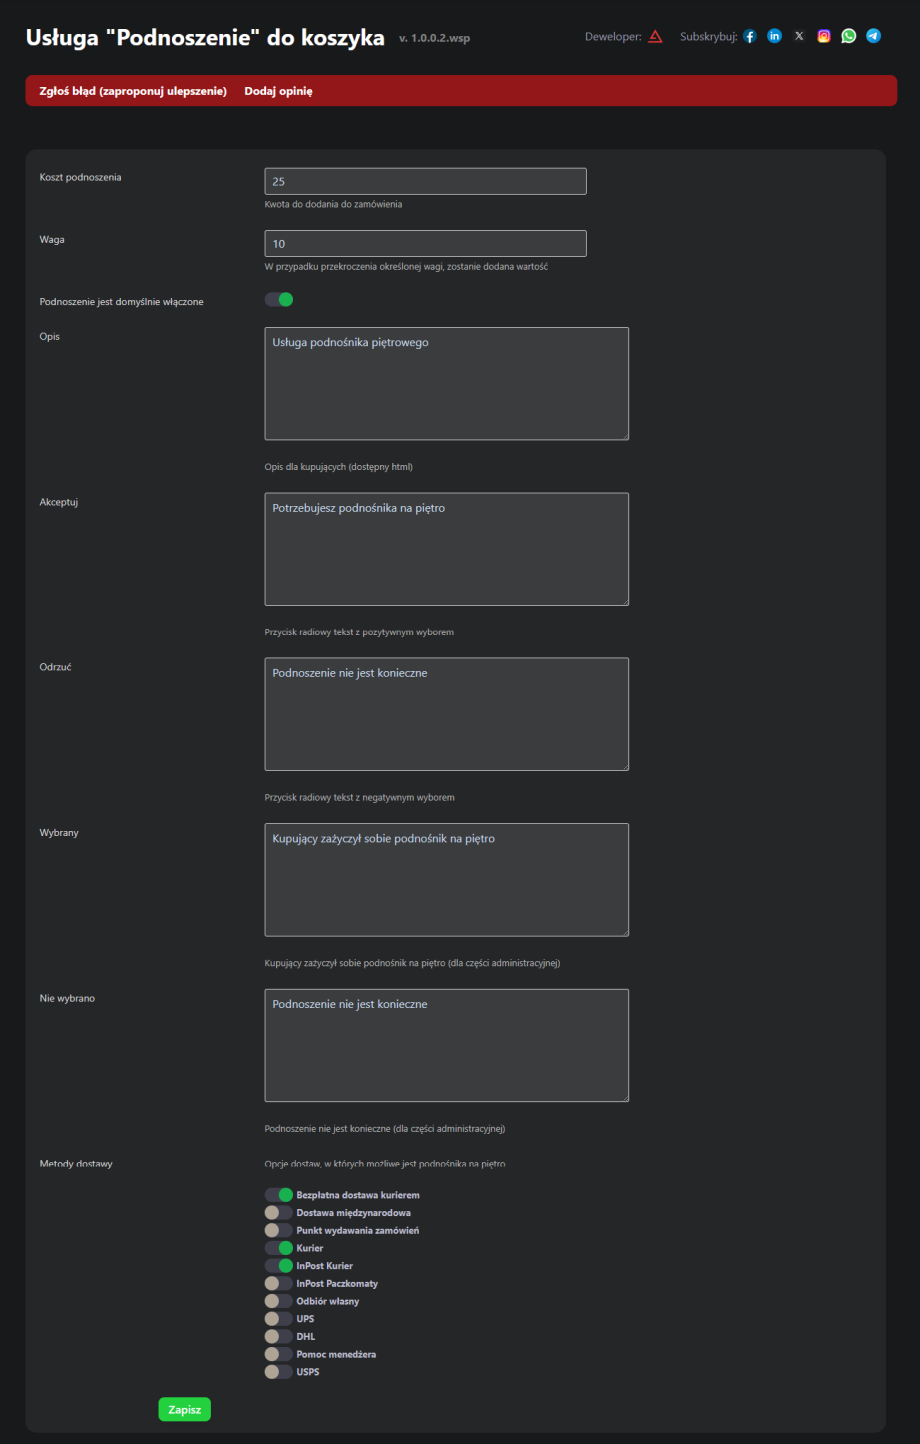Image resolution: width=920 pixels, height=1444 pixels.
Task: Open the Telegram icon link
Action: click(874, 37)
